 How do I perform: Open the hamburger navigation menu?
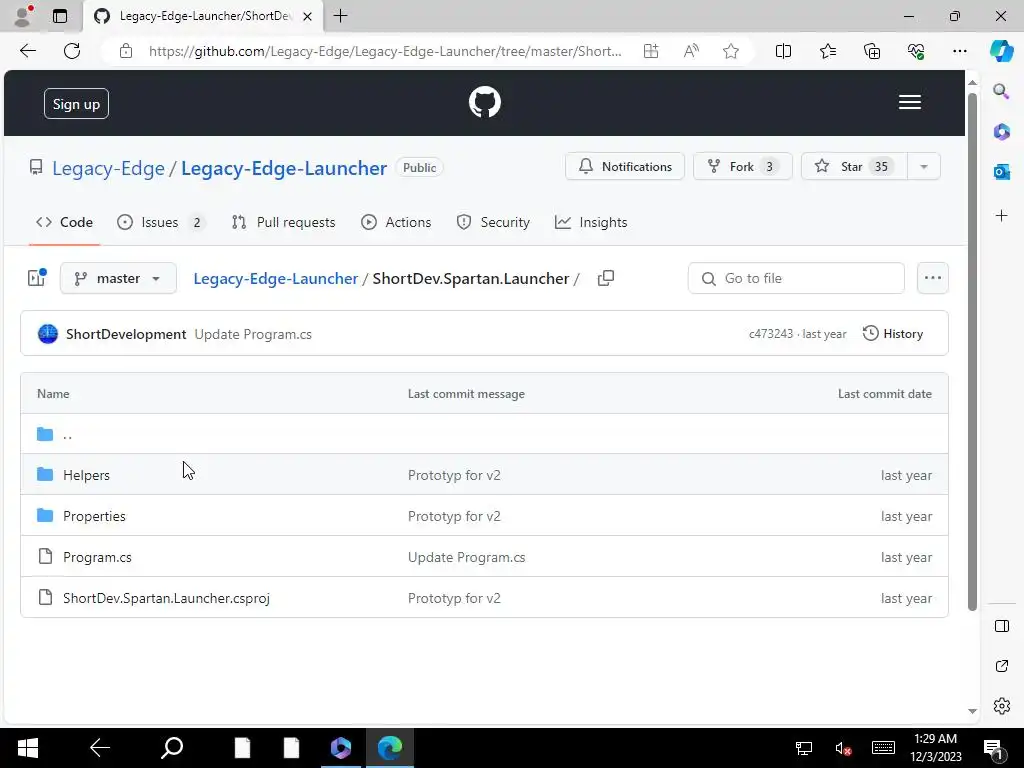910,103
